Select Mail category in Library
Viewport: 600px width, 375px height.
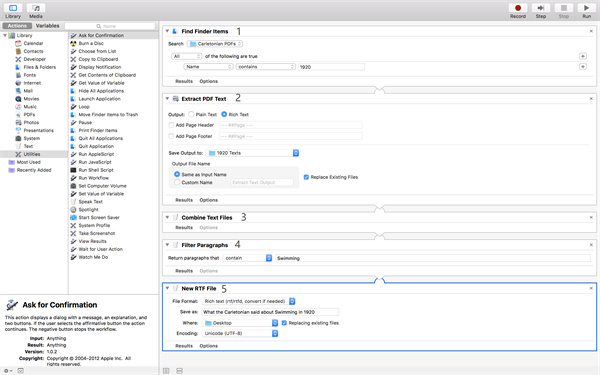click(28, 91)
